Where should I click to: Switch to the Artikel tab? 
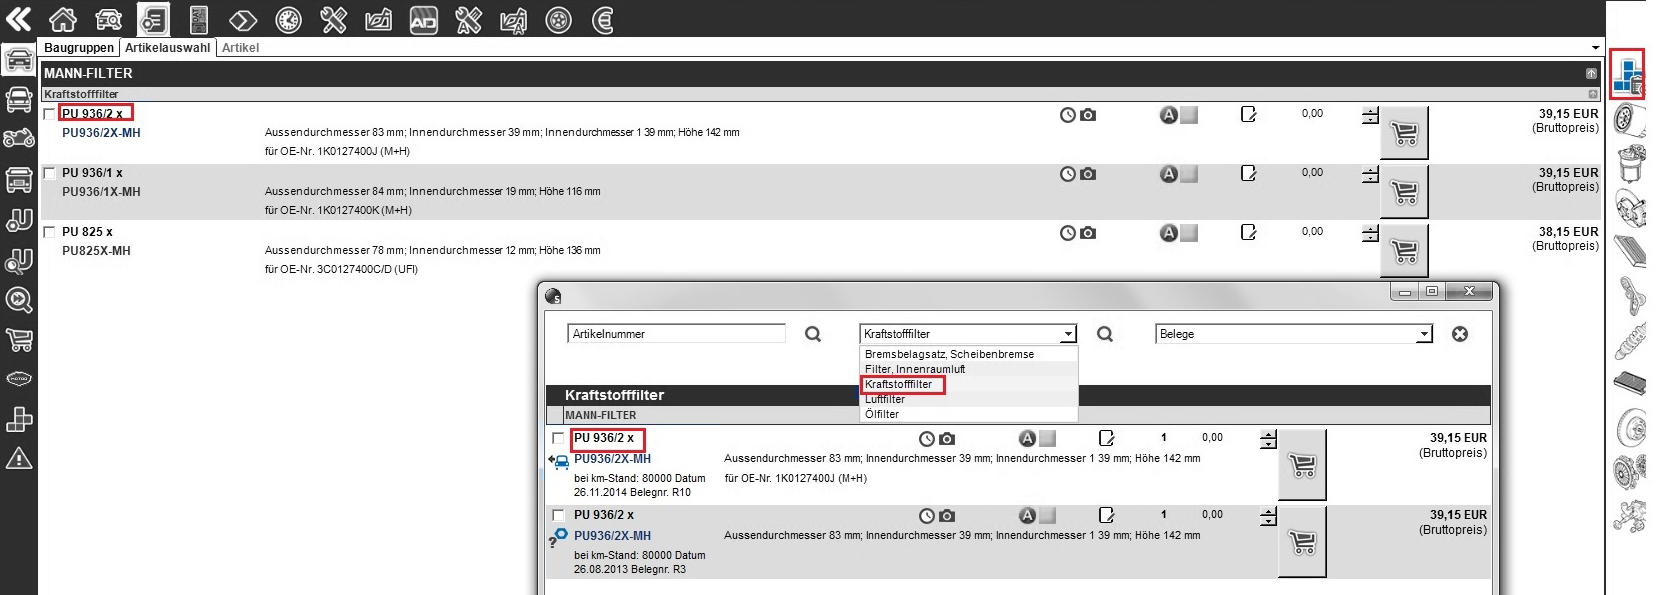[240, 47]
